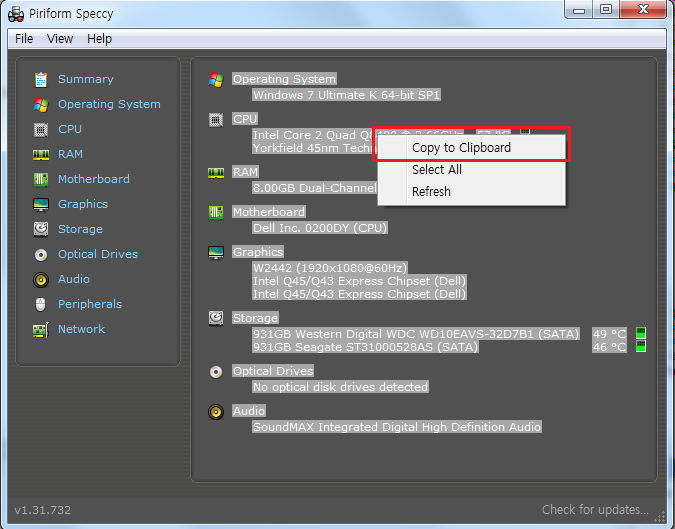This screenshot has height=529, width=675.
Task: Click the Network card icon in sidebar
Action: (x=41, y=330)
